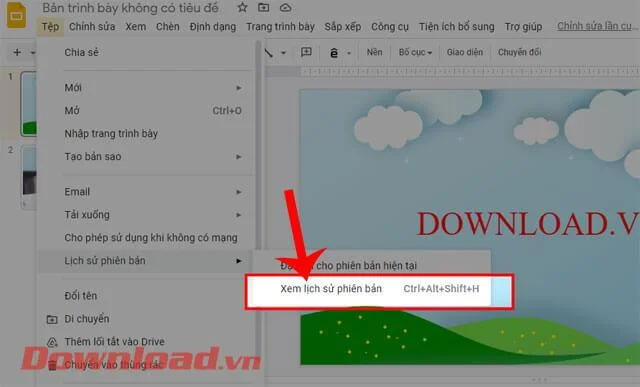Click the cloud save status icon
This screenshot has width=640, height=387.
point(285,7)
